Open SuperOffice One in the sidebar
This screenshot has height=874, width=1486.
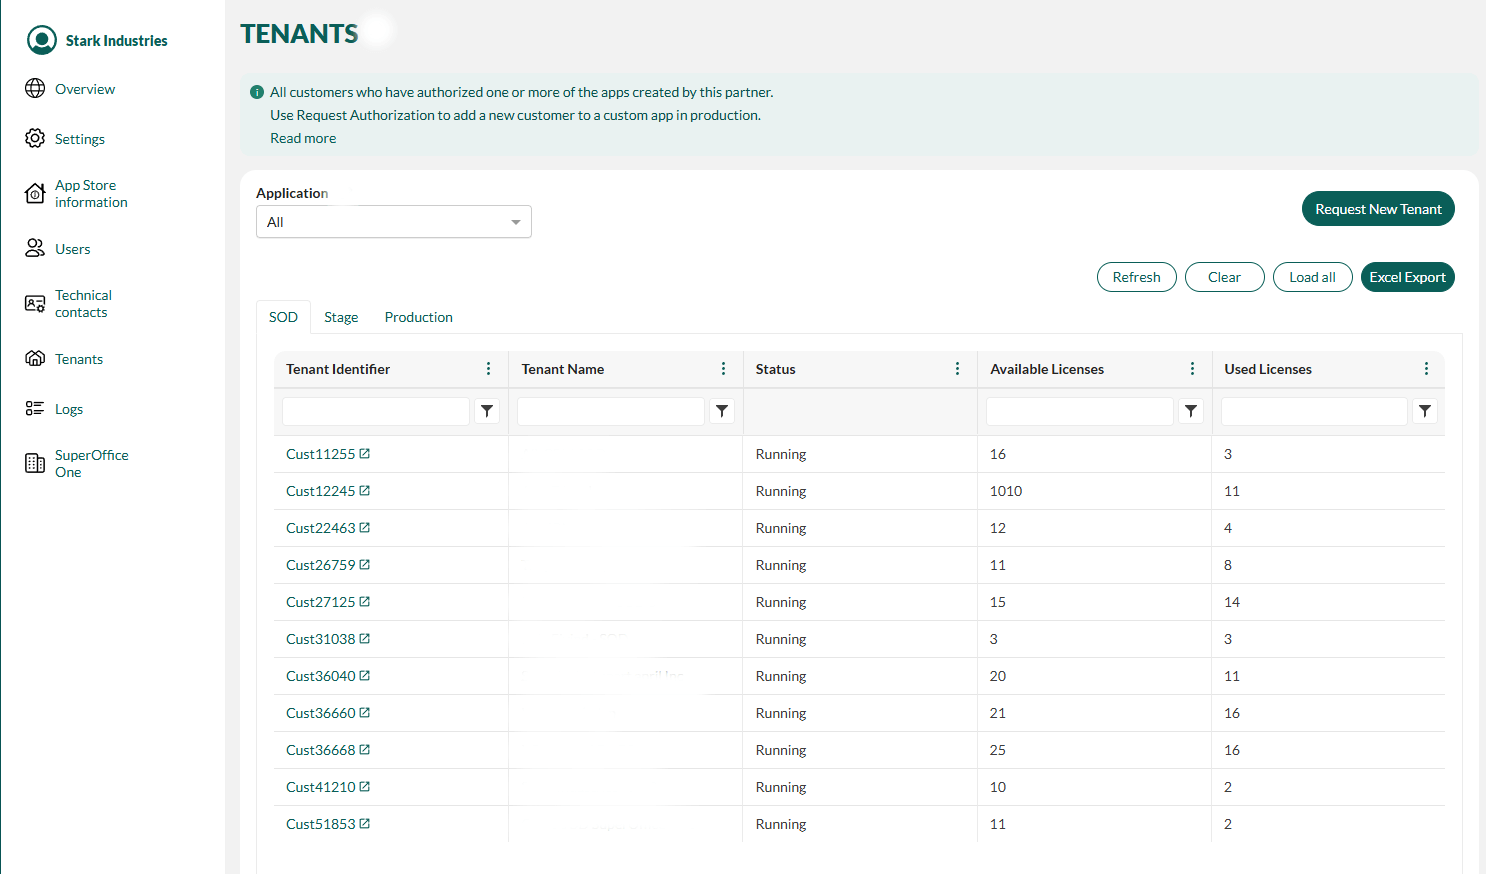point(92,464)
